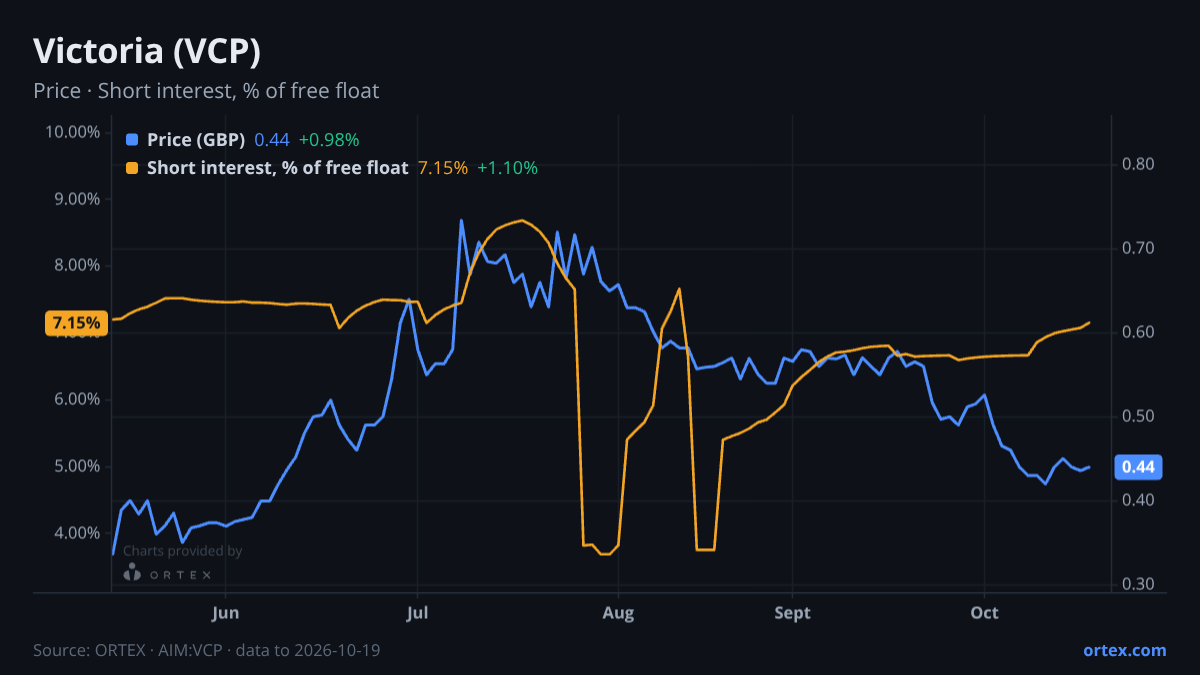The width and height of the screenshot is (1200, 675).
Task: Click the 'Price (GBP)' legend label
Action: 196,140
